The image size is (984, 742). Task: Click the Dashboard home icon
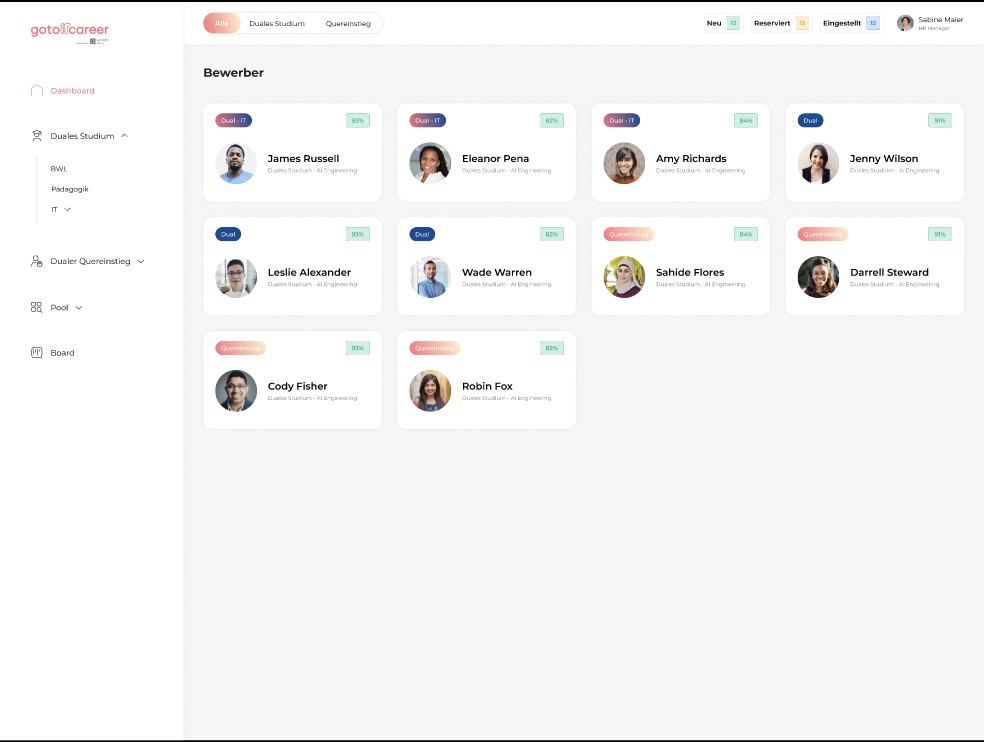pyautogui.click(x=37, y=91)
